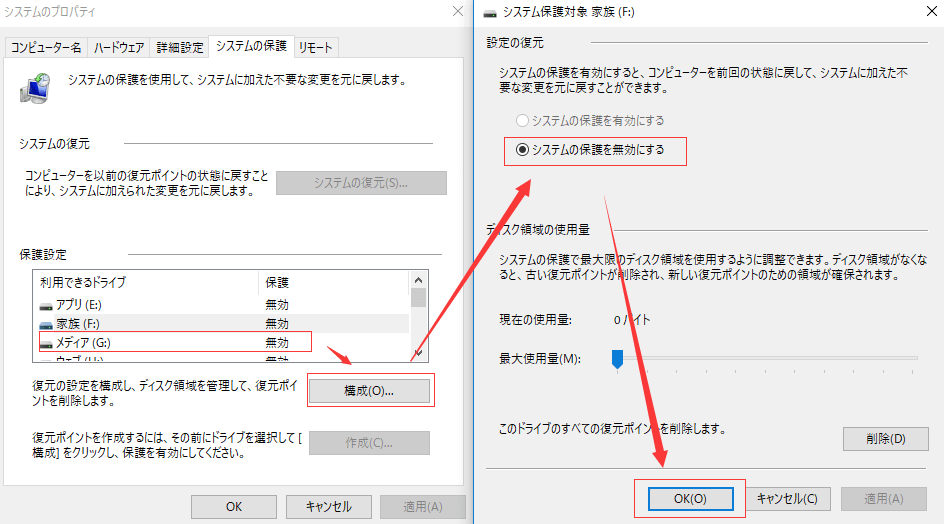
Task: Click the 無効 status of アプリ (E:)
Action: (x=277, y=305)
